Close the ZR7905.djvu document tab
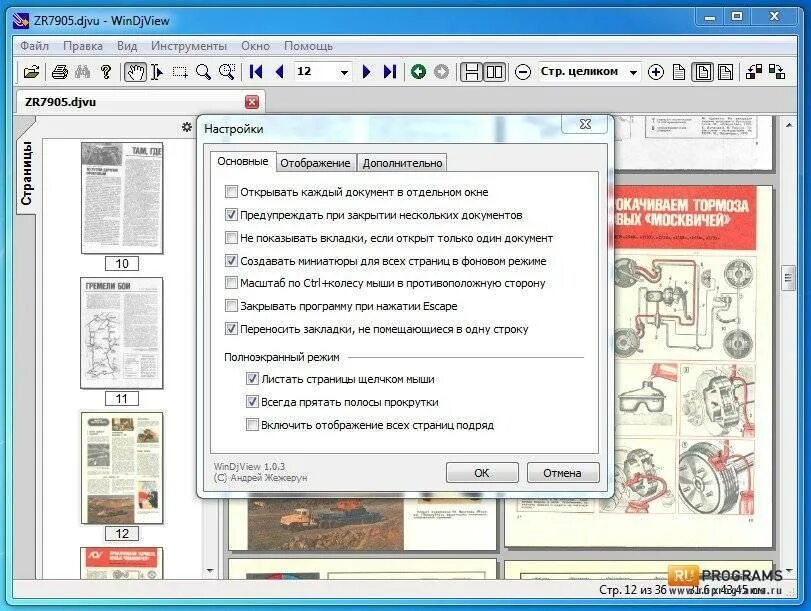Image resolution: width=811 pixels, height=611 pixels. click(x=252, y=102)
